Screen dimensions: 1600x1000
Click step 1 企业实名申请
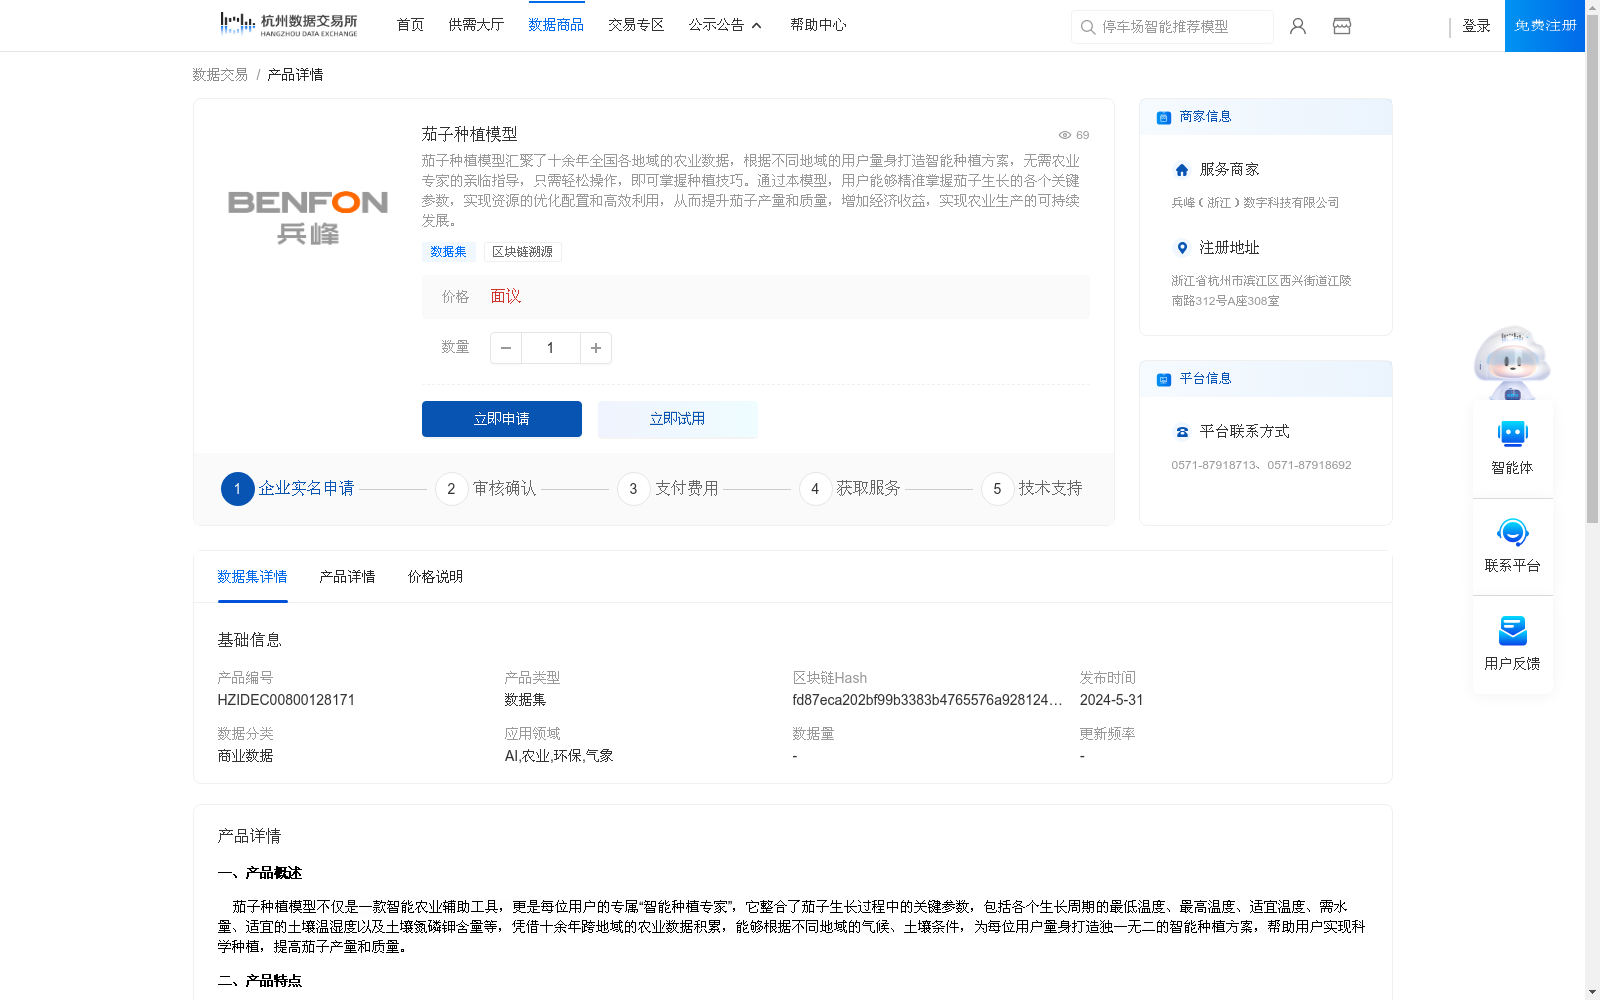pyautogui.click(x=288, y=489)
